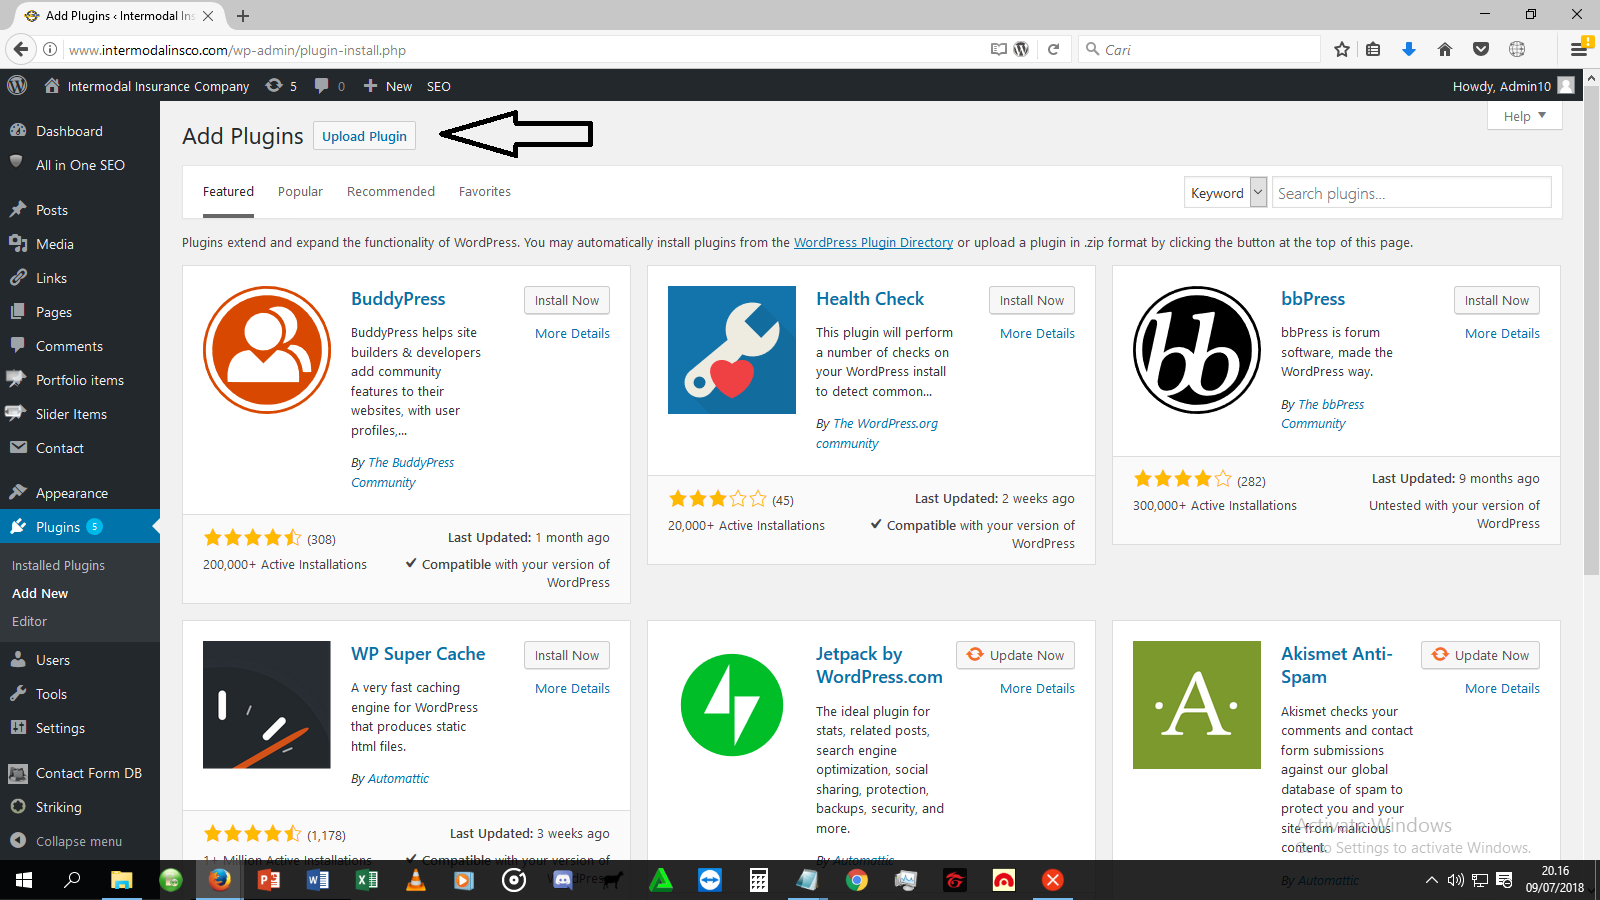Click the bbPress plugin logo
Screen dimensions: 1600x900
pyautogui.click(x=1197, y=350)
